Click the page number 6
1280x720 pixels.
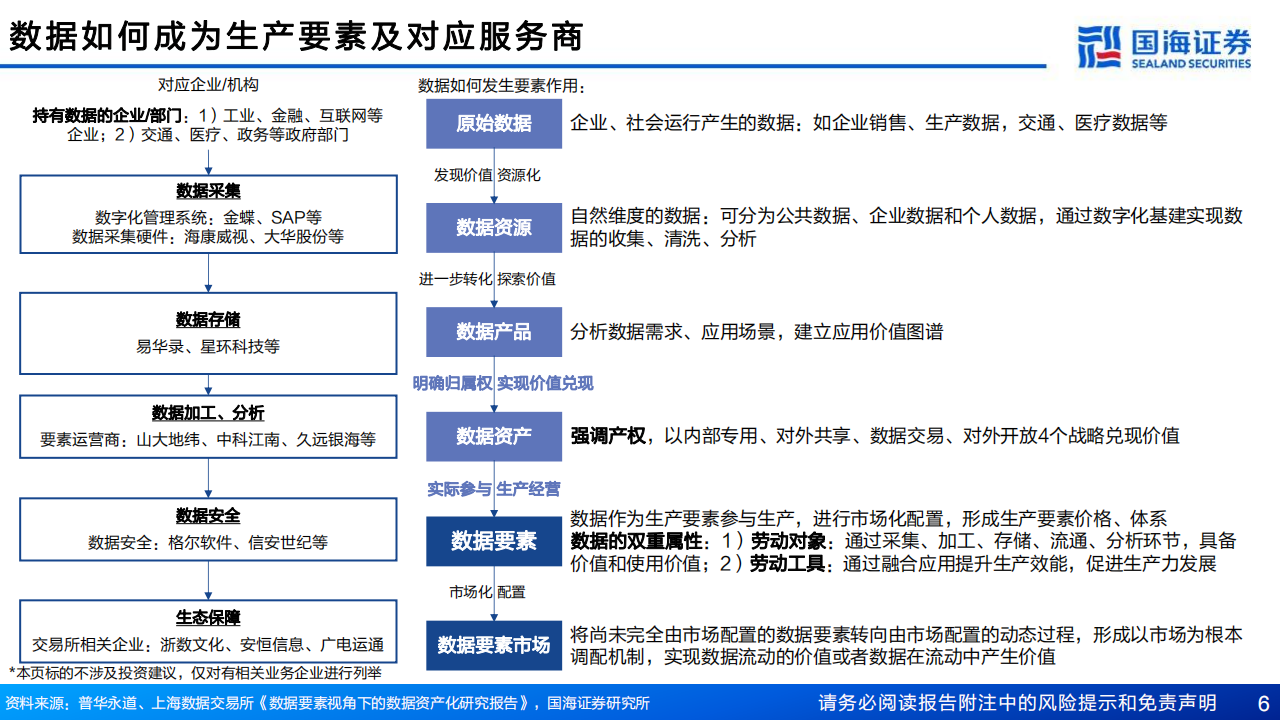pos(1262,702)
